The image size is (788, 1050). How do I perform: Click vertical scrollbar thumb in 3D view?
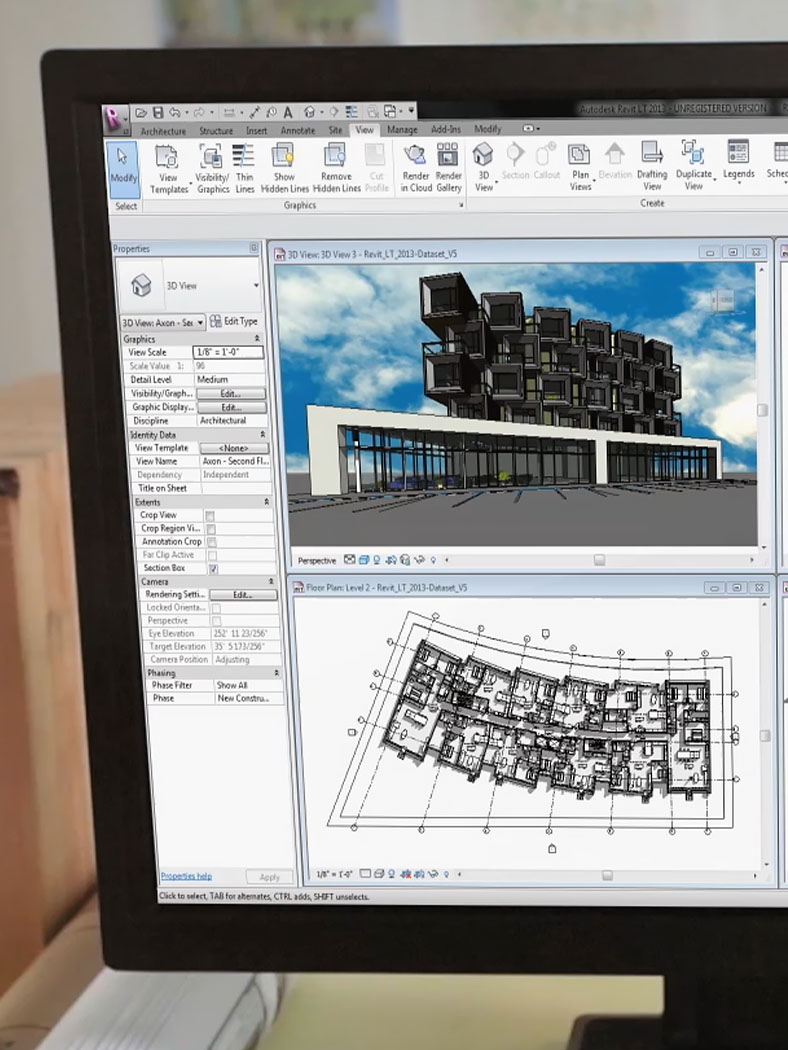762,410
